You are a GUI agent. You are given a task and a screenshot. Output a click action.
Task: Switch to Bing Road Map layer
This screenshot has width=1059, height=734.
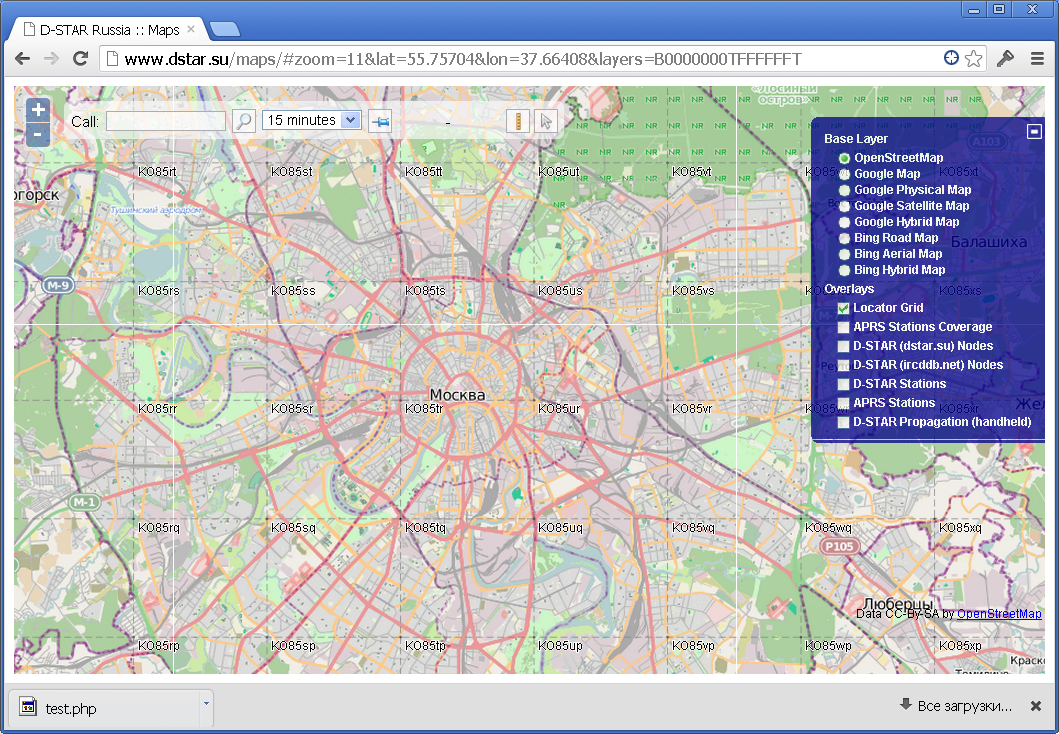click(x=844, y=238)
